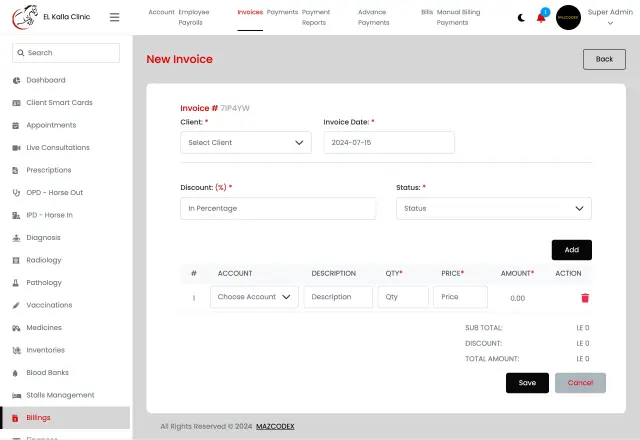This screenshot has width=640, height=440.
Task: Open Dashboard in the sidebar
Action: tap(46, 80)
